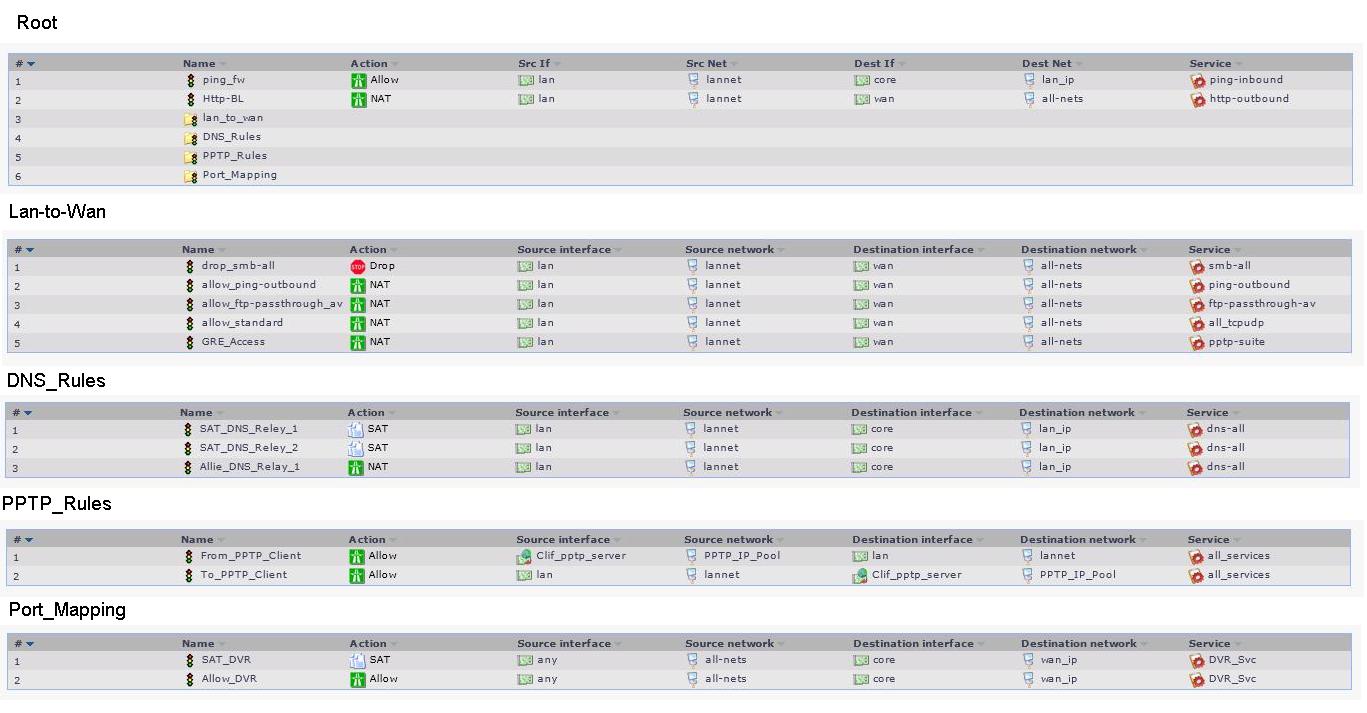Click PPTP_IP_Pool network icon in From_PPTP_Client row

tap(692, 556)
